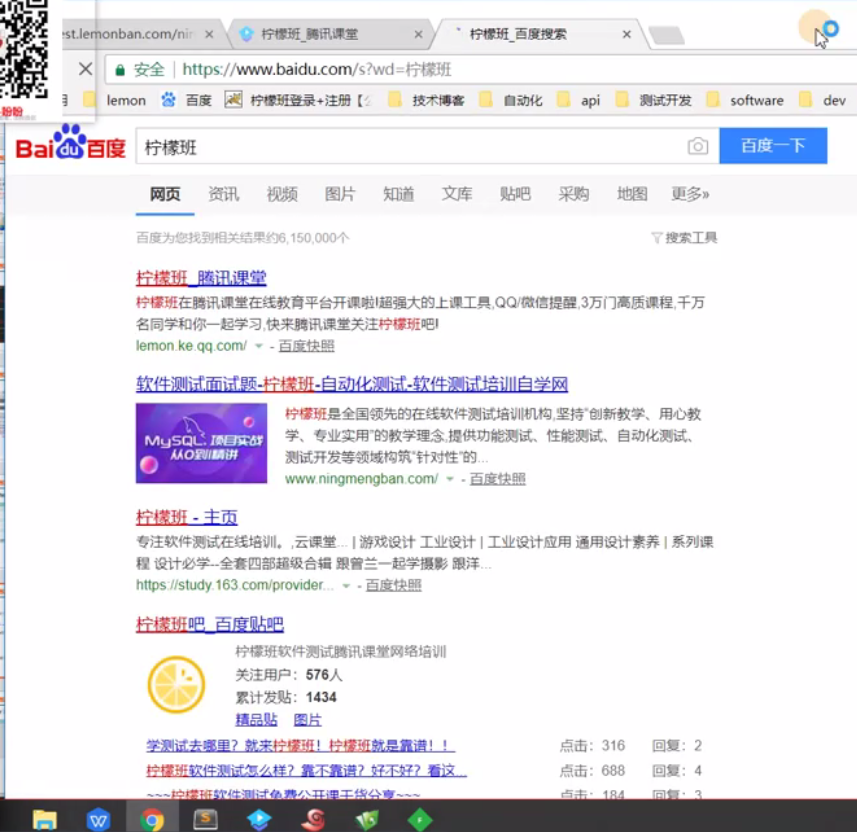Open 百度快照 for study.163.com result
The height and width of the screenshot is (832, 857).
[x=393, y=585]
